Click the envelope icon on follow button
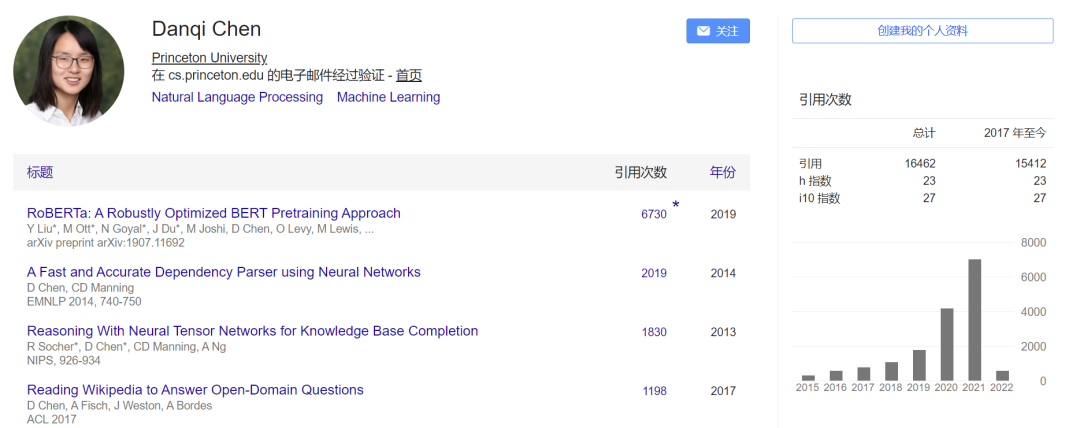The image size is (1080, 428). click(702, 31)
